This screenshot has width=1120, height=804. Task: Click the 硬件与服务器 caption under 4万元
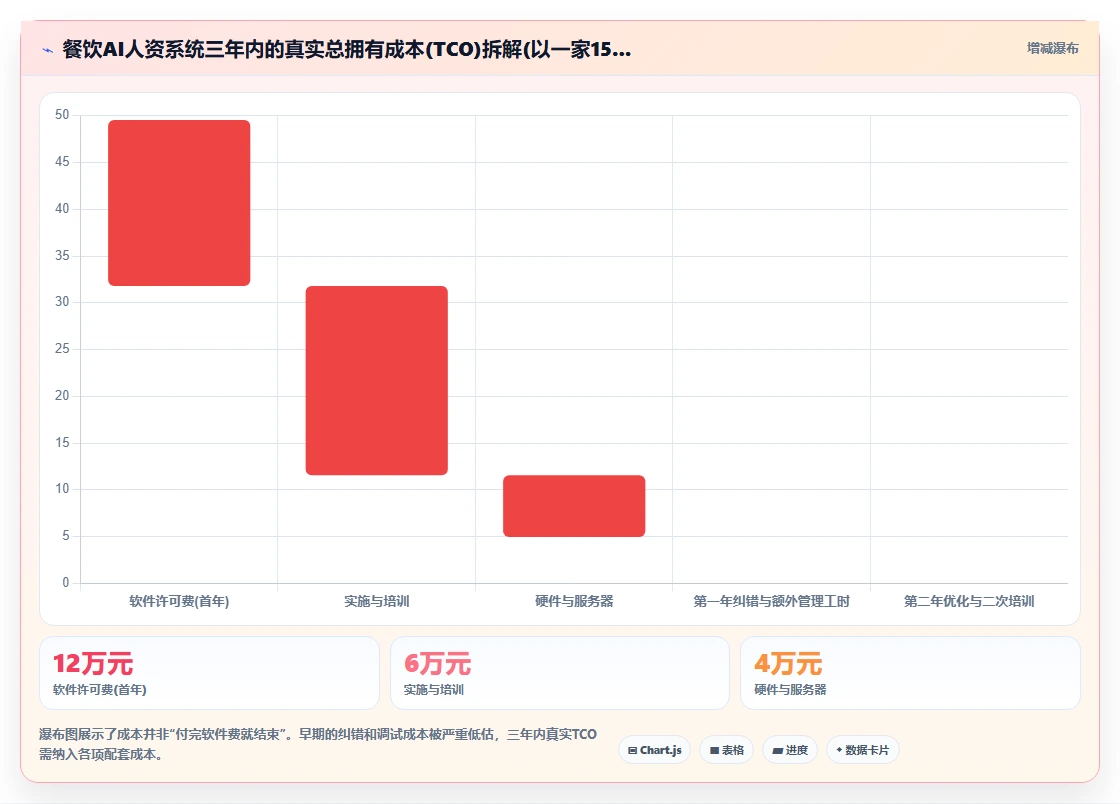click(x=790, y=690)
